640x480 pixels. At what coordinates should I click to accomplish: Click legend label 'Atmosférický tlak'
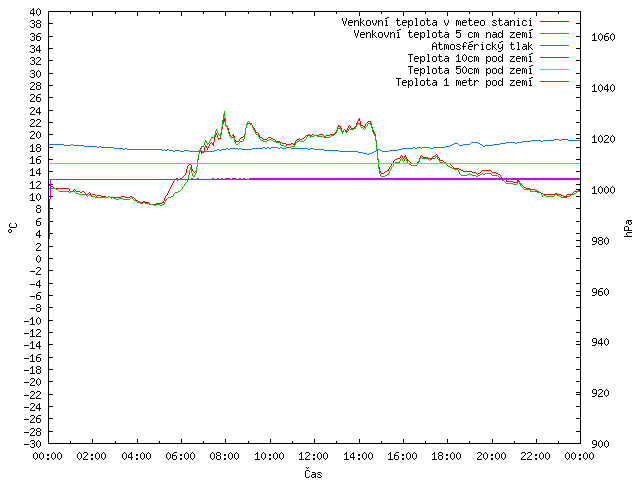coord(482,46)
